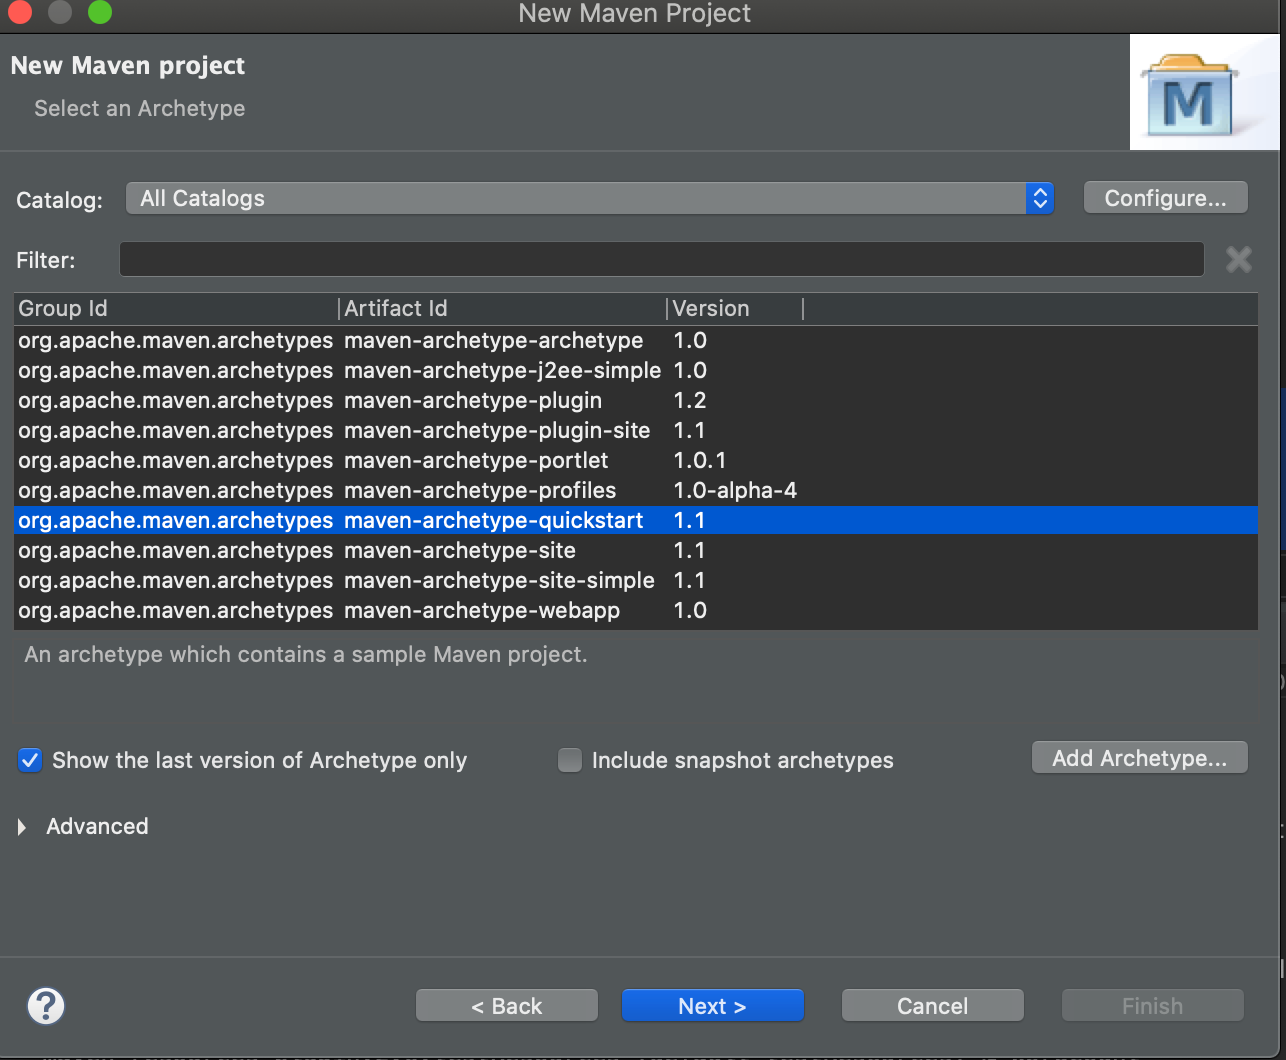This screenshot has width=1286, height=1060.
Task: Select maven-archetype-portlet row
Action: click(x=636, y=460)
